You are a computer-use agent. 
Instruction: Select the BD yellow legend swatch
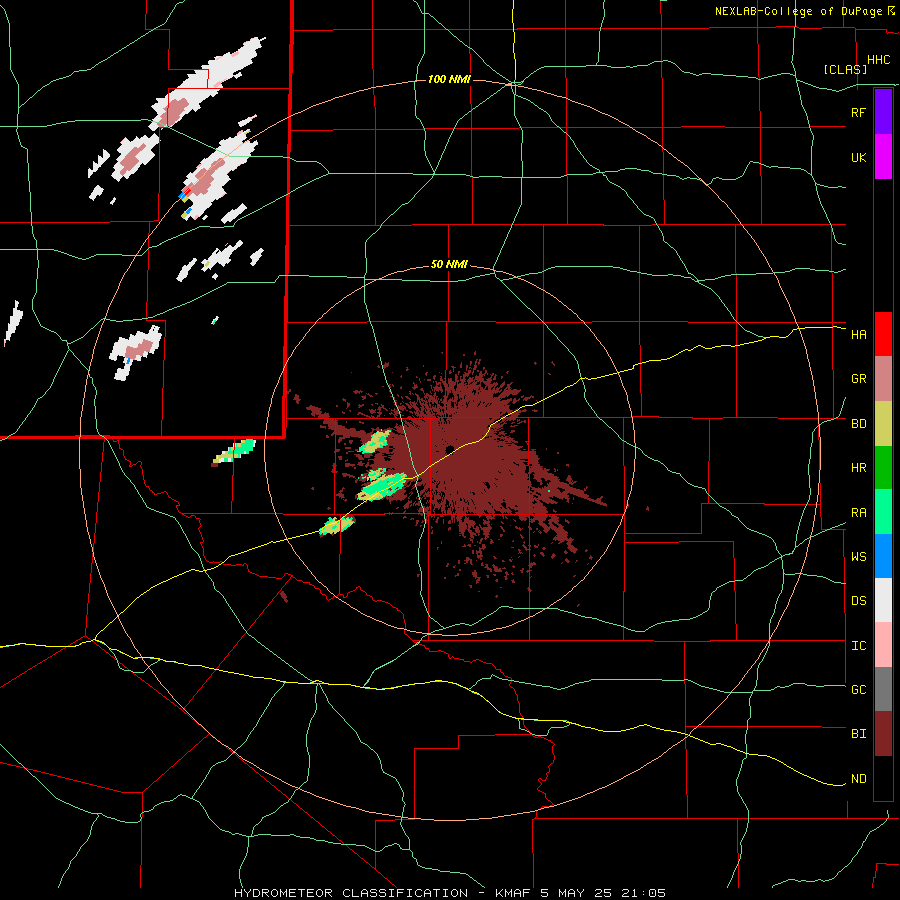883,424
